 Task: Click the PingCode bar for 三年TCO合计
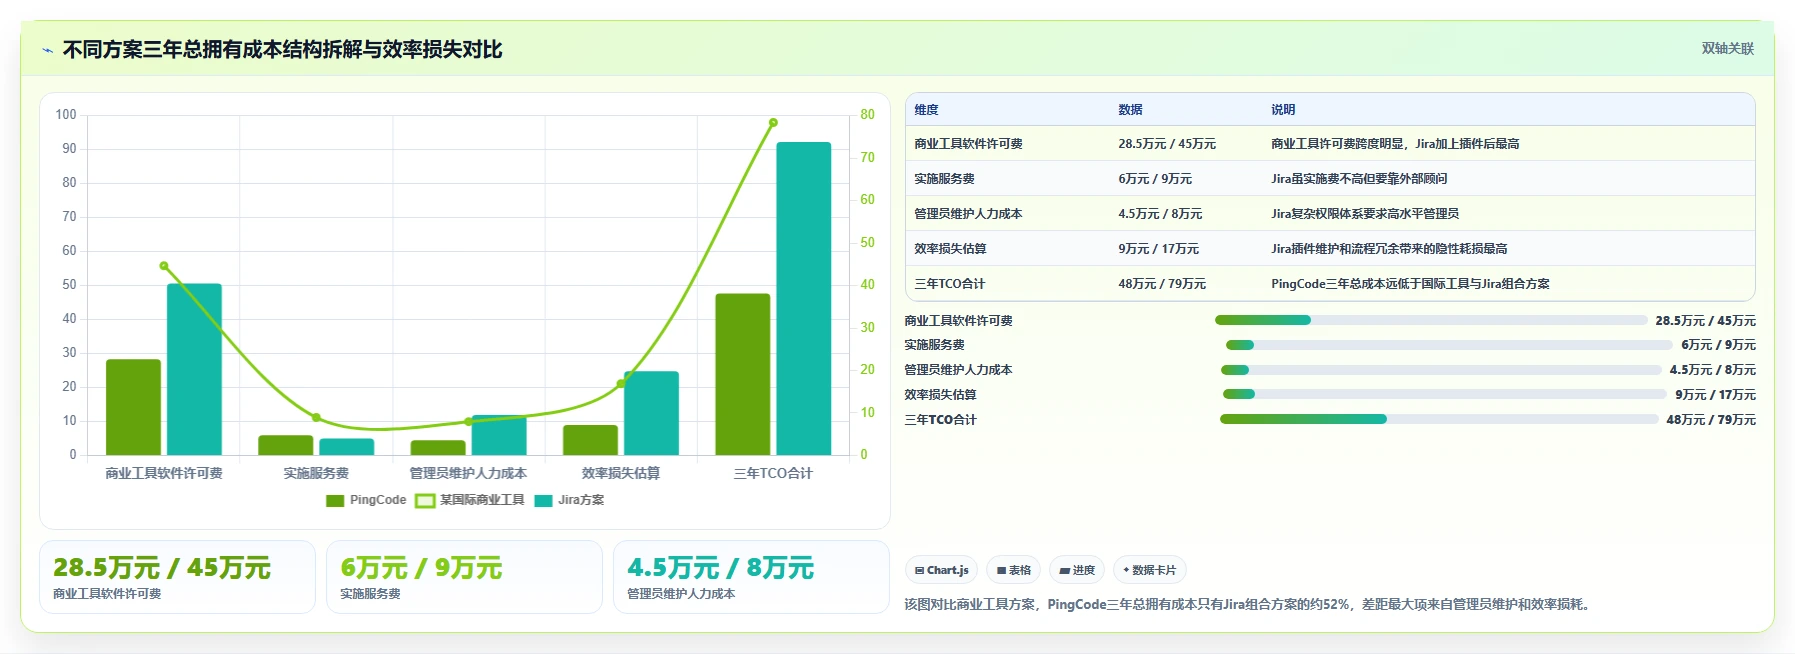click(743, 374)
